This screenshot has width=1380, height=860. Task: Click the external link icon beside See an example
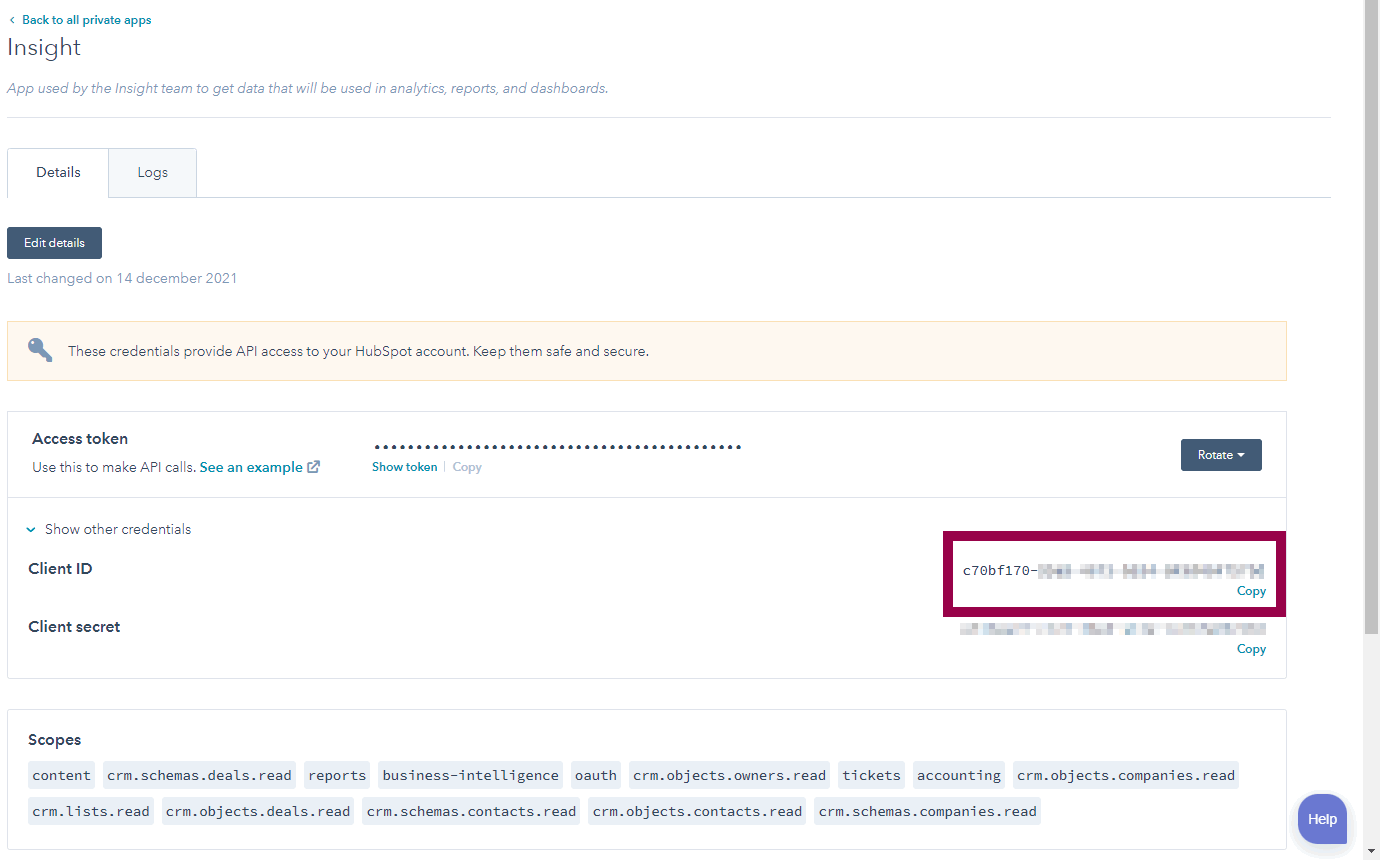pyautogui.click(x=313, y=466)
